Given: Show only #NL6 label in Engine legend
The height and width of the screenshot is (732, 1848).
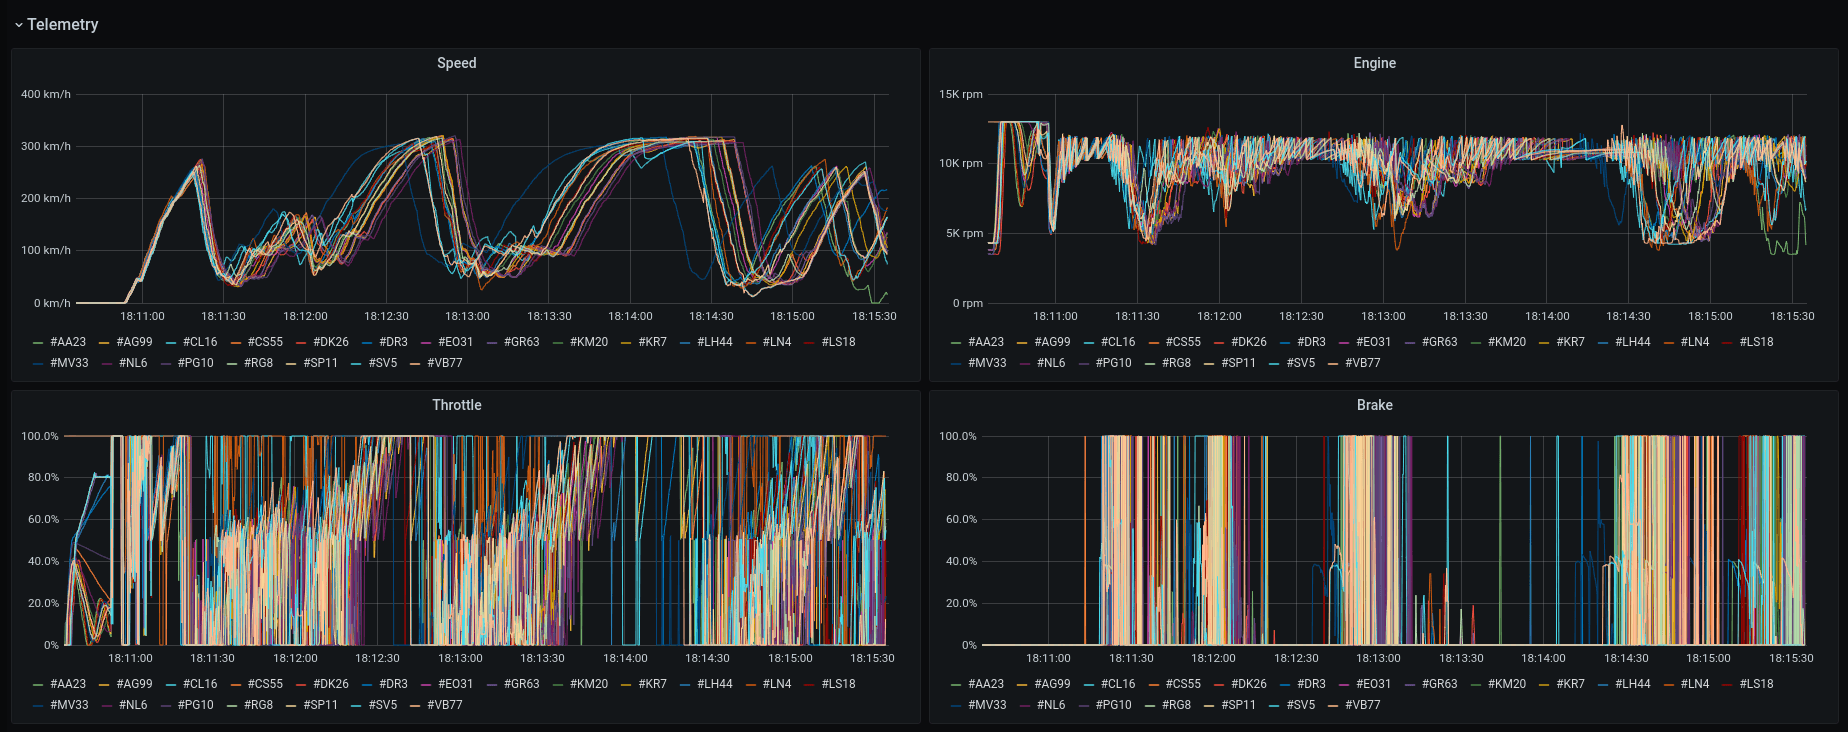Looking at the screenshot, I should coord(1051,363).
